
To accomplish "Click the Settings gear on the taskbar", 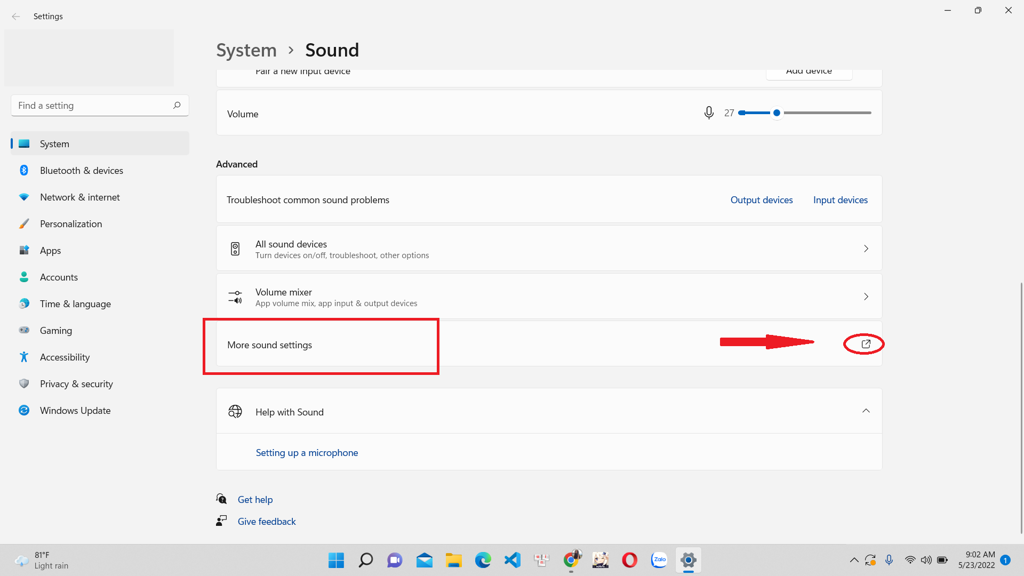I will (x=688, y=560).
